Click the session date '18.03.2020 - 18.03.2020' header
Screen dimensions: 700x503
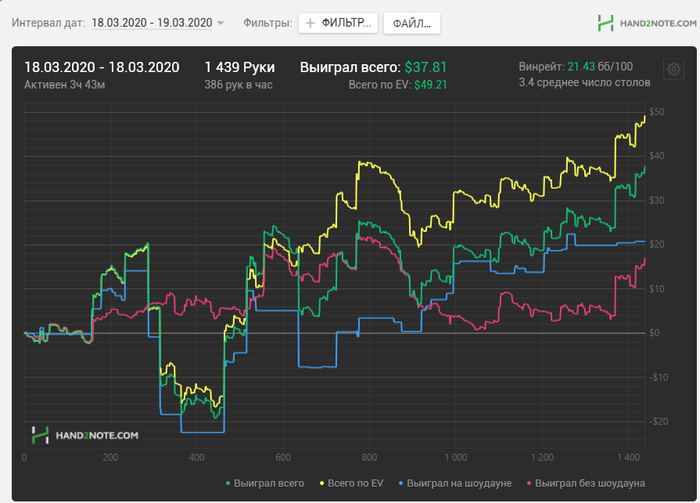[x=102, y=67]
